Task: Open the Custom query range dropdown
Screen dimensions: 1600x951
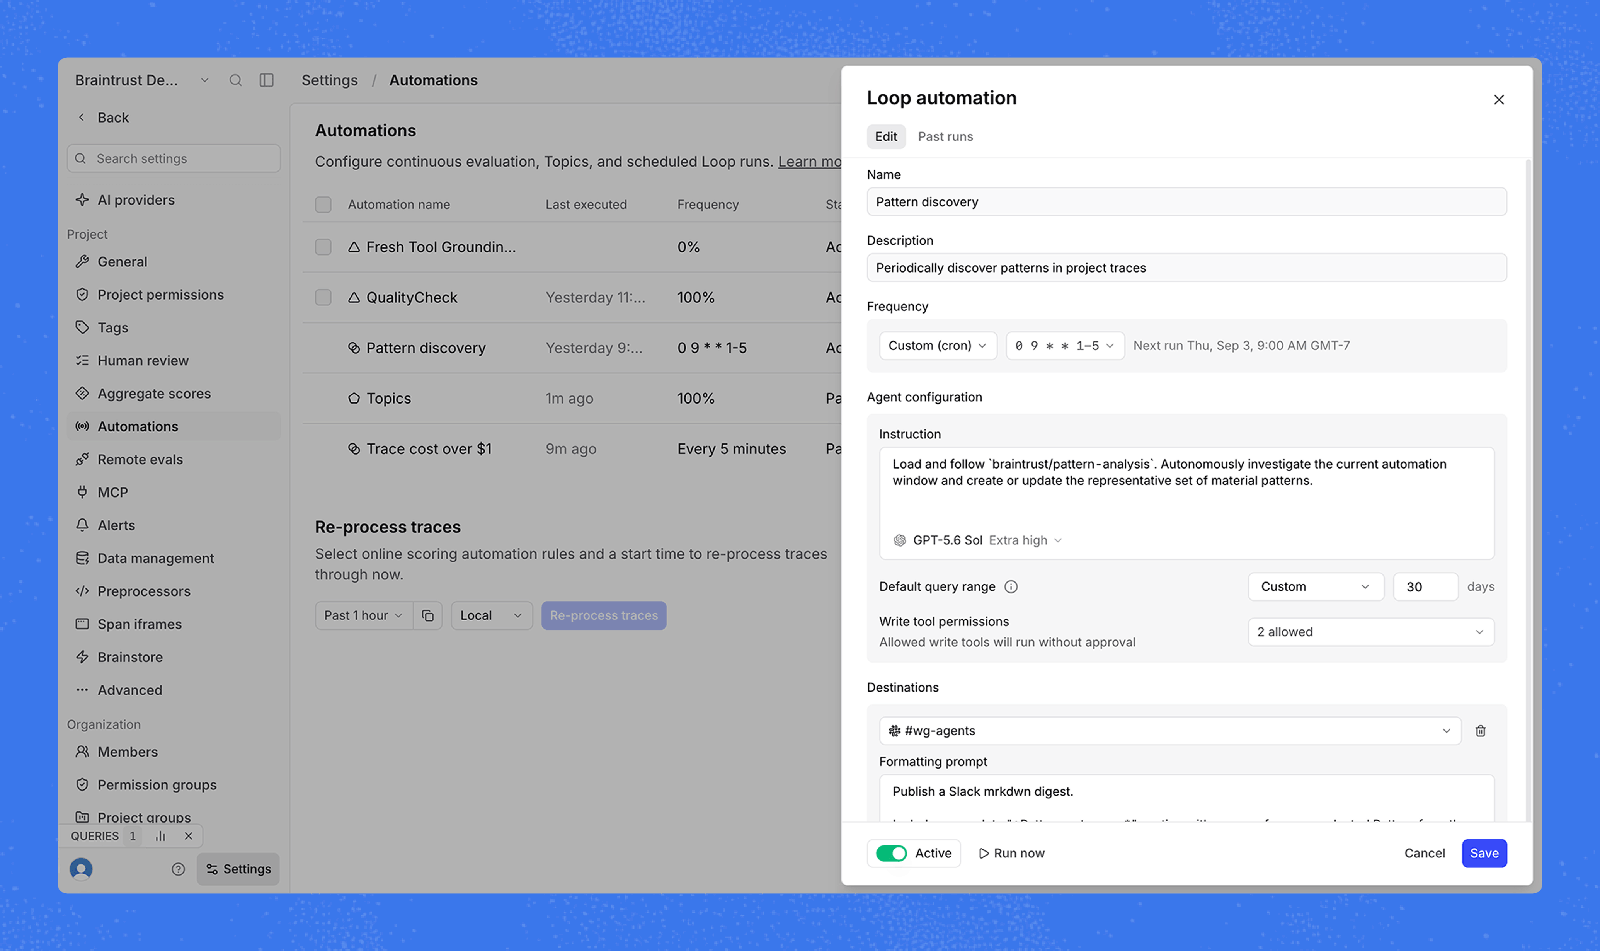Action: [1316, 587]
